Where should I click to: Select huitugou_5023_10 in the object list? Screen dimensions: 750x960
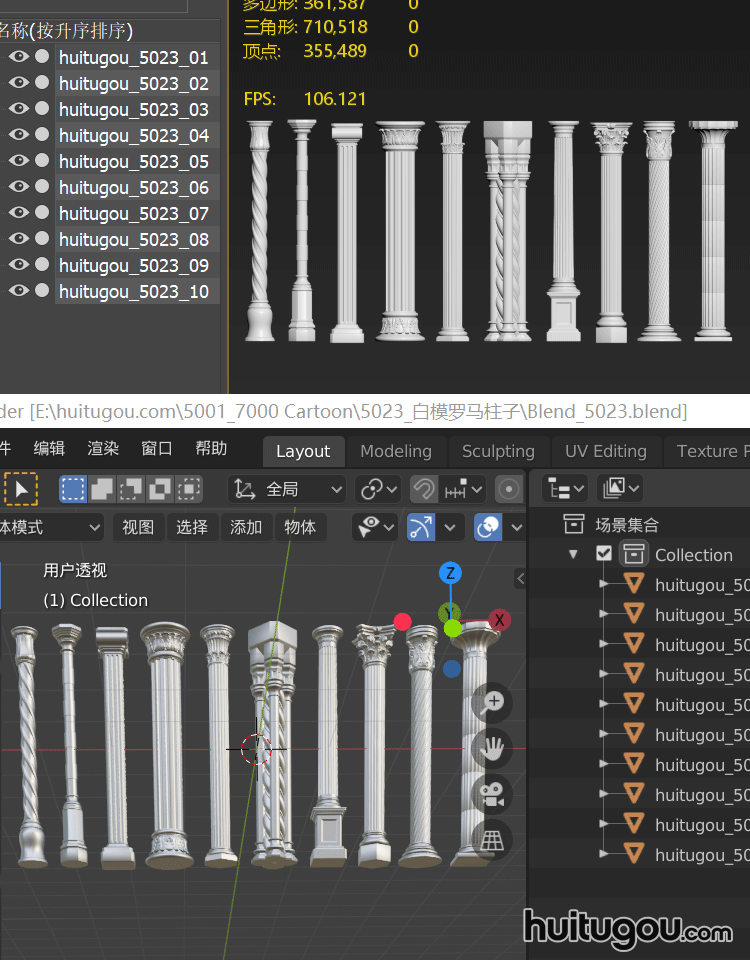134,291
